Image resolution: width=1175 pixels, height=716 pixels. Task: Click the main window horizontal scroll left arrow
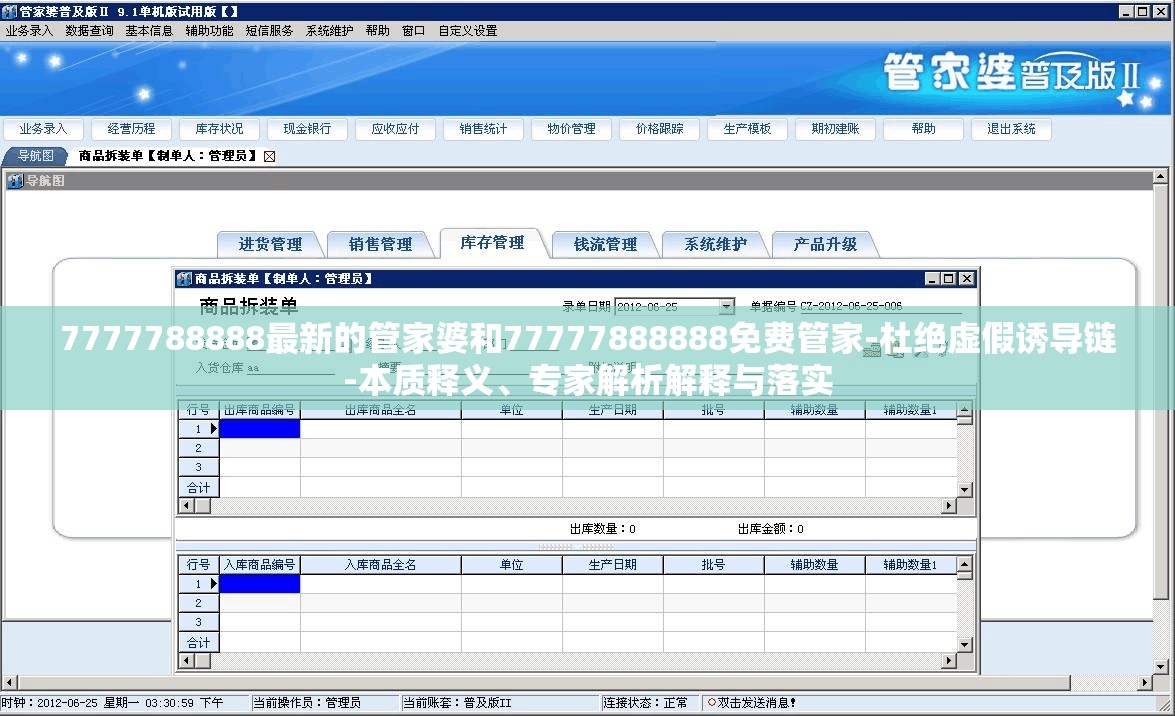[x=10, y=683]
